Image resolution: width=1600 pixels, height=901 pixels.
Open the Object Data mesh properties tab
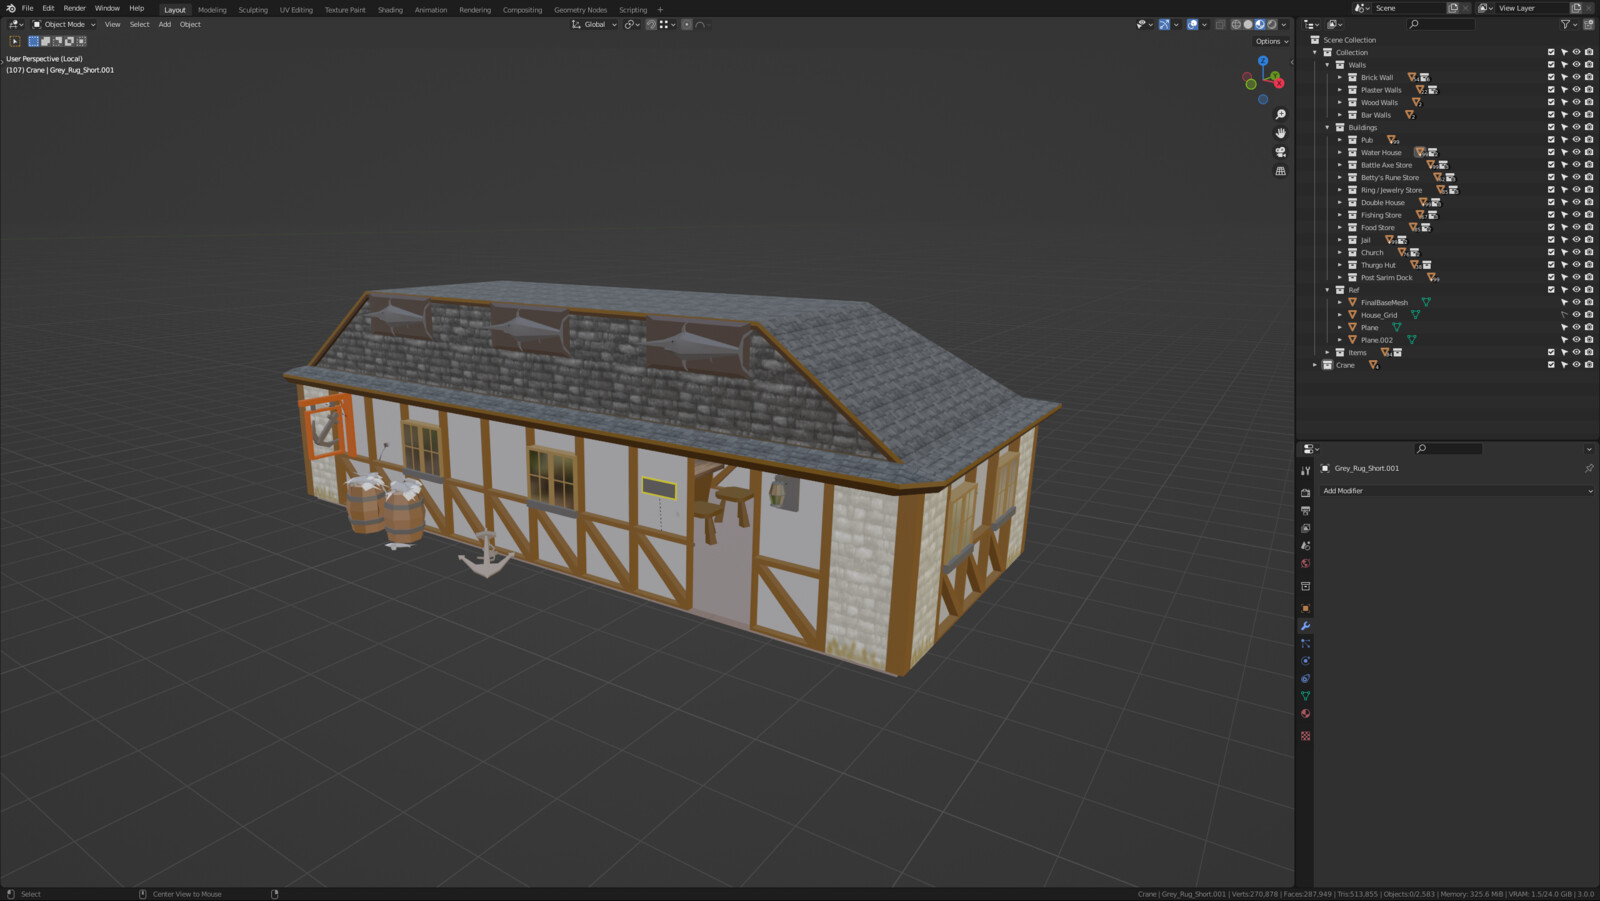point(1305,696)
